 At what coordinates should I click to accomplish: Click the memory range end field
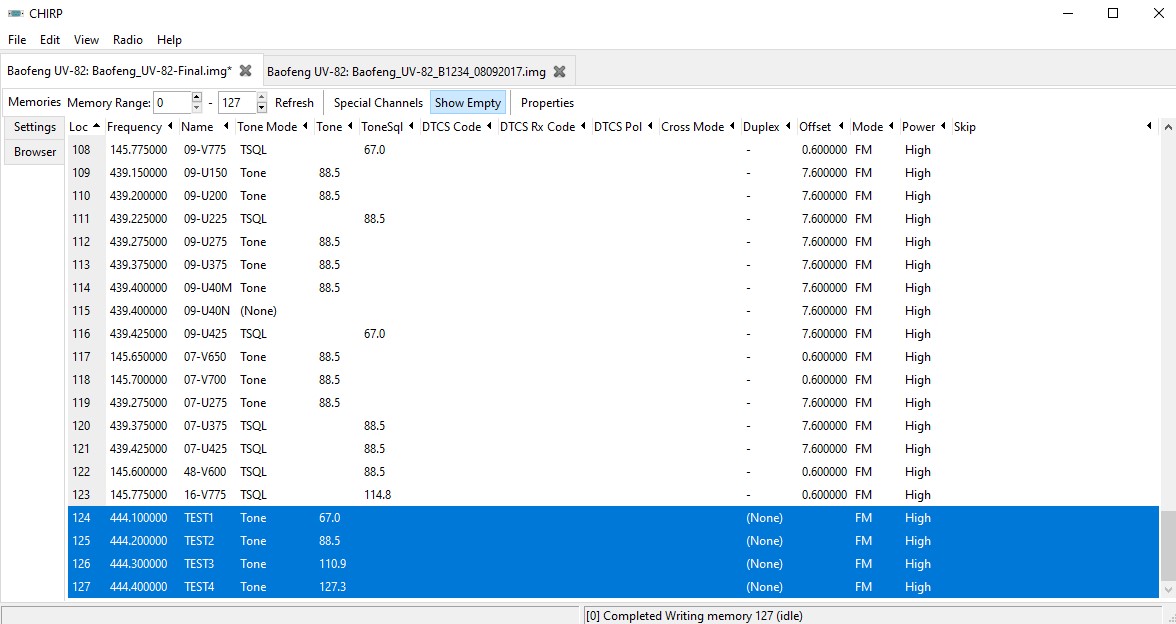click(237, 103)
